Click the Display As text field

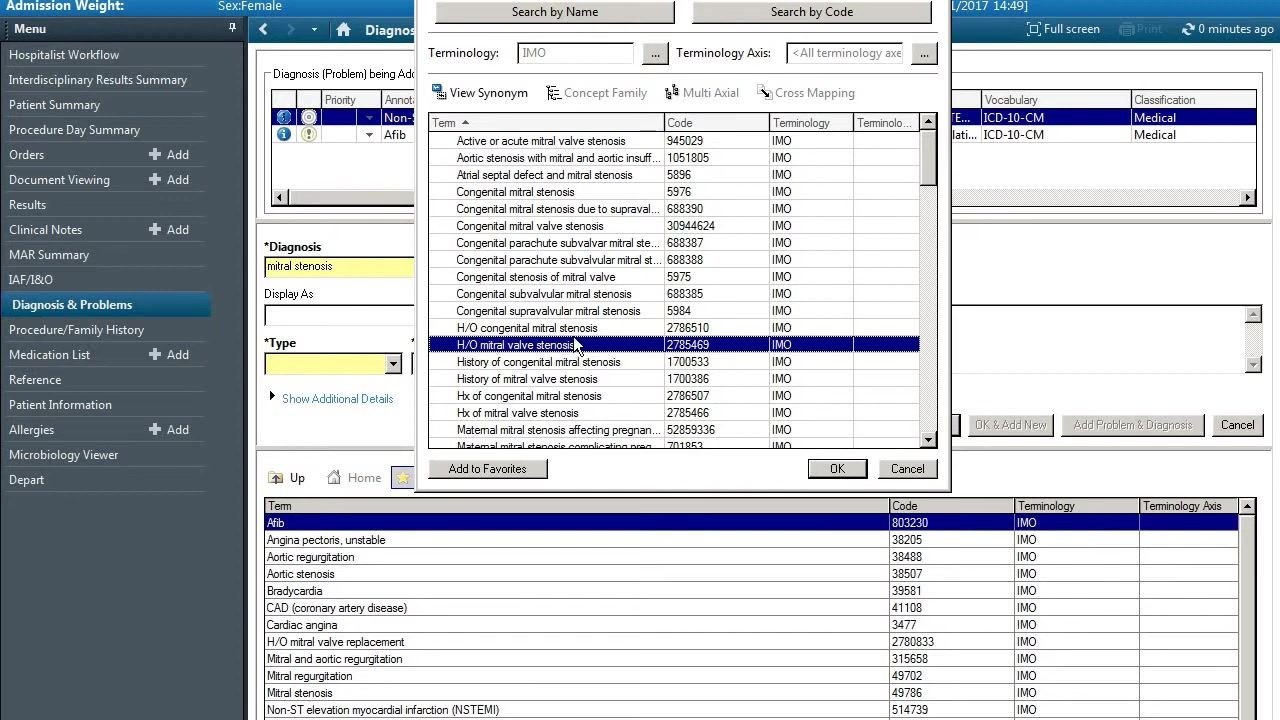[x=339, y=315]
